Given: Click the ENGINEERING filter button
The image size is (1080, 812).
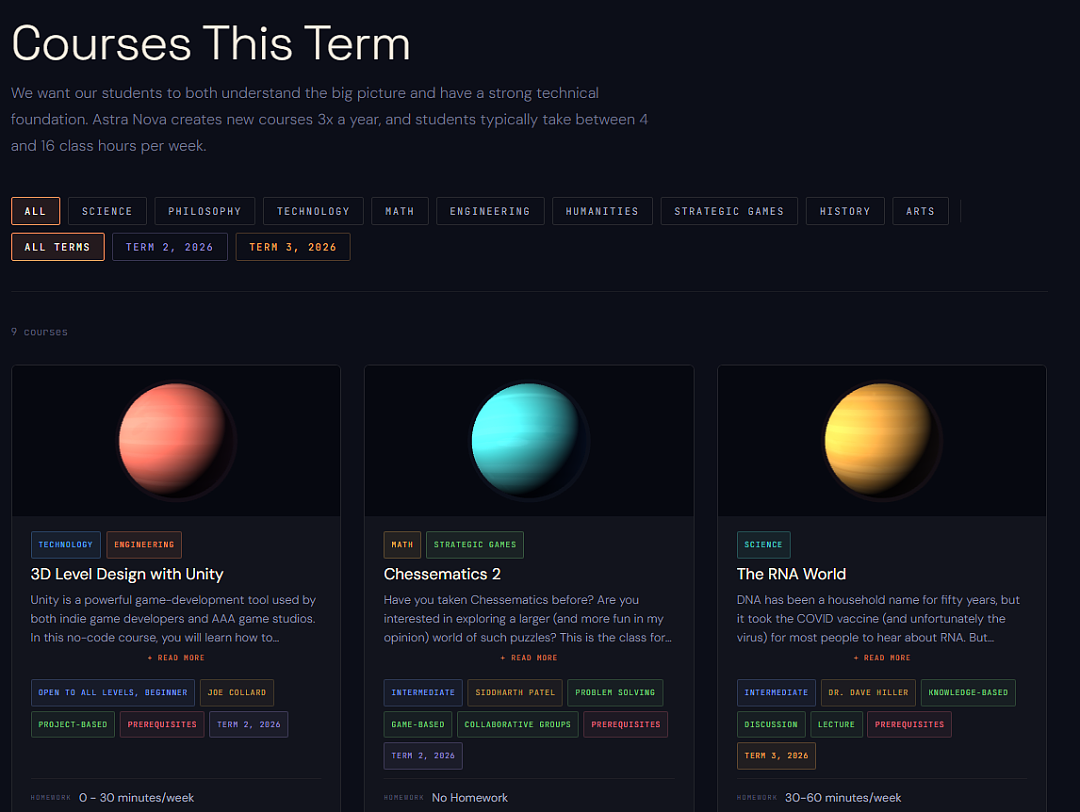Looking at the screenshot, I should click(490, 211).
